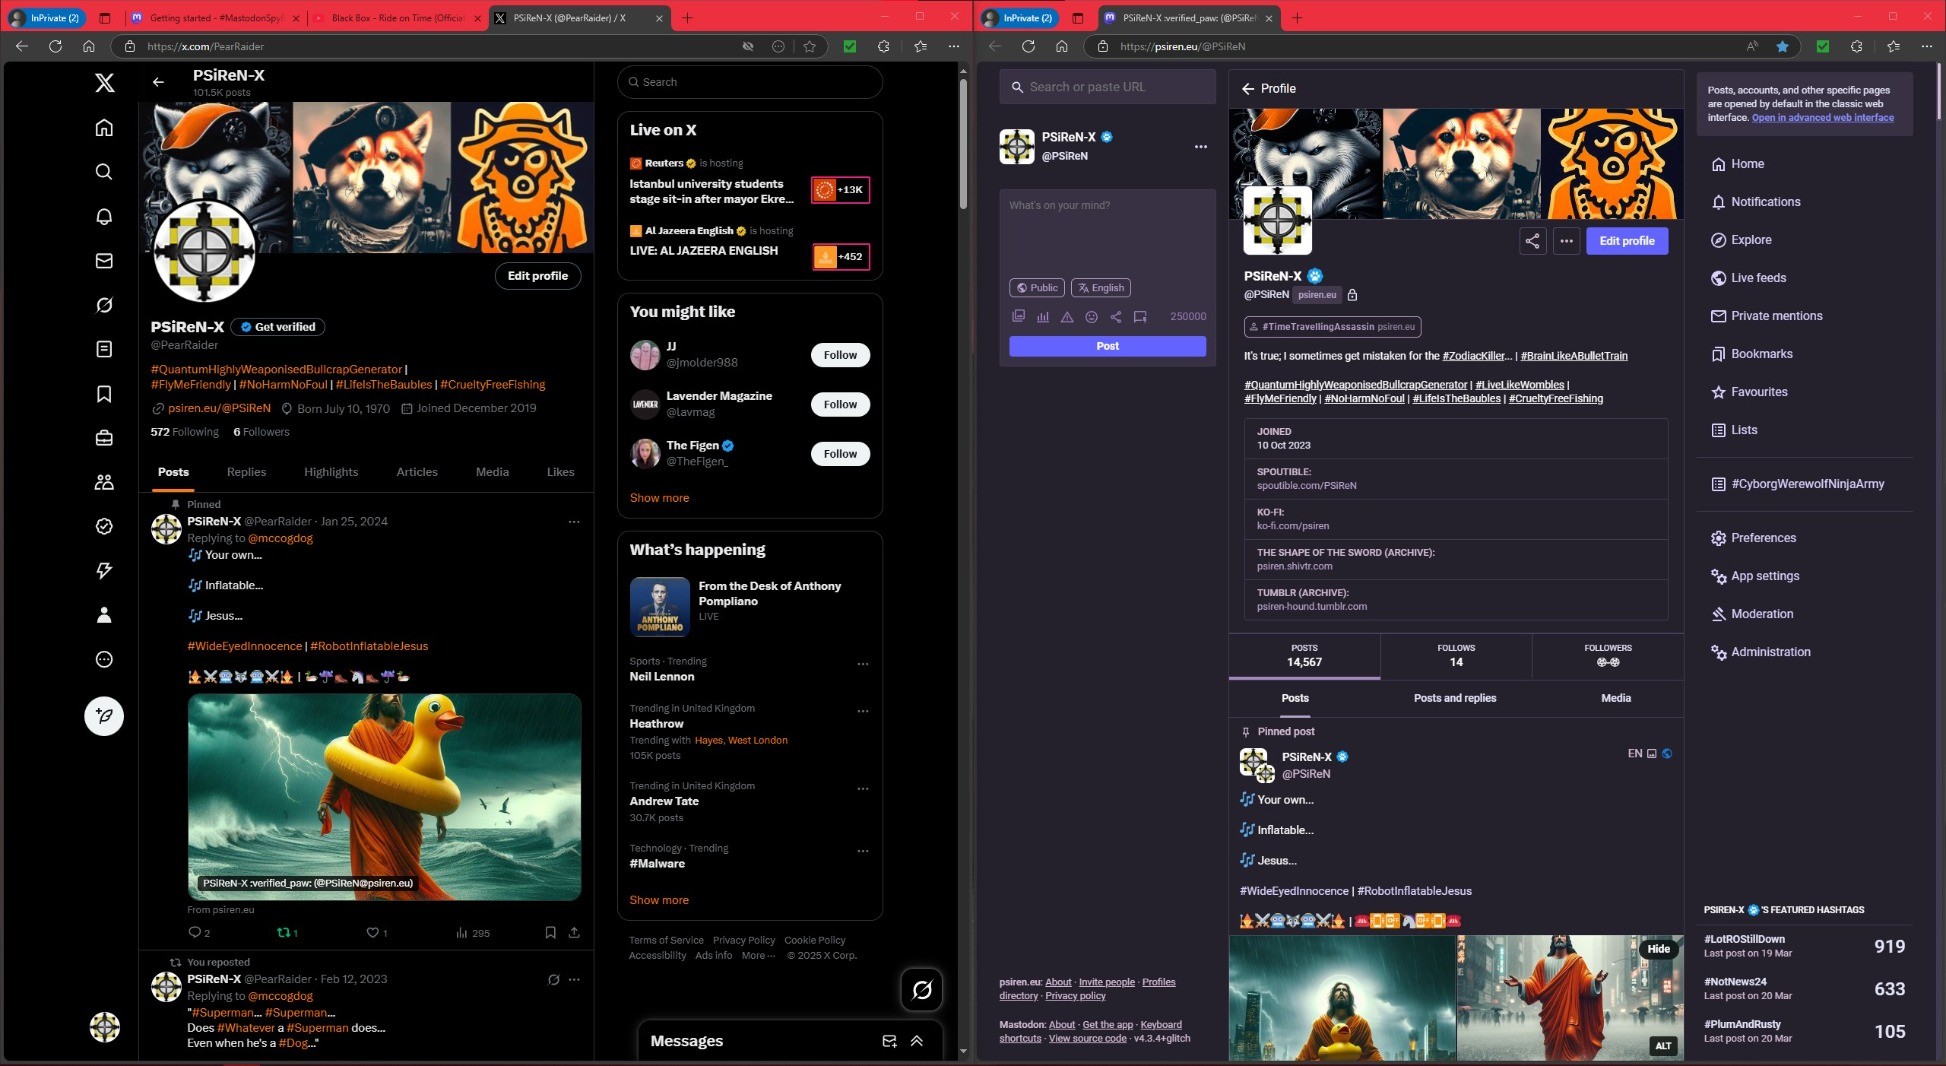
Task: Click Show more under You might like
Action: click(659, 498)
